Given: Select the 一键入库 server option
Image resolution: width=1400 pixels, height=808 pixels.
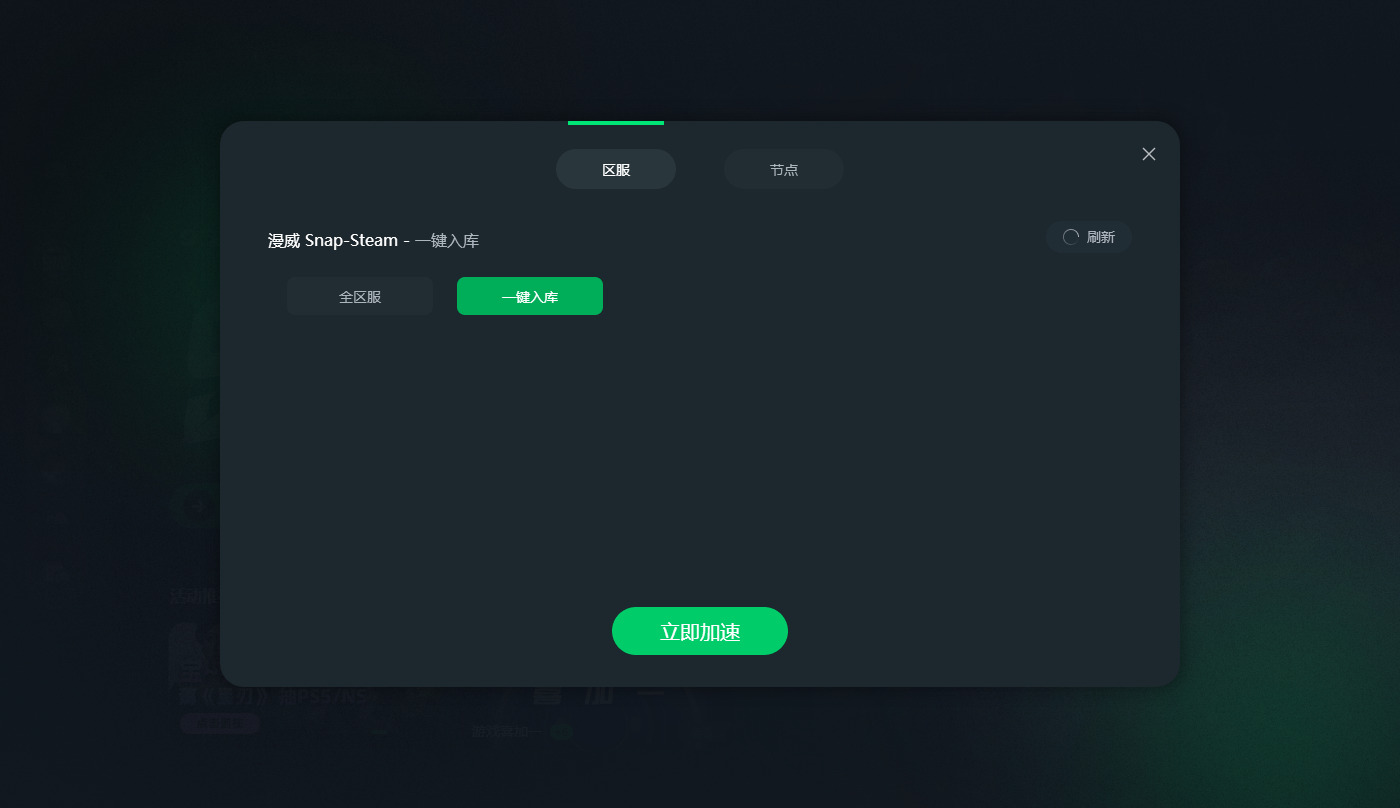Looking at the screenshot, I should tap(530, 296).
